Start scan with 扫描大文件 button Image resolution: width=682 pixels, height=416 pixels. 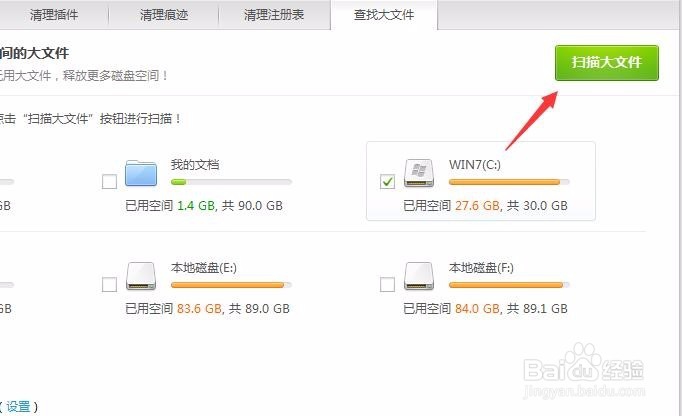click(607, 63)
